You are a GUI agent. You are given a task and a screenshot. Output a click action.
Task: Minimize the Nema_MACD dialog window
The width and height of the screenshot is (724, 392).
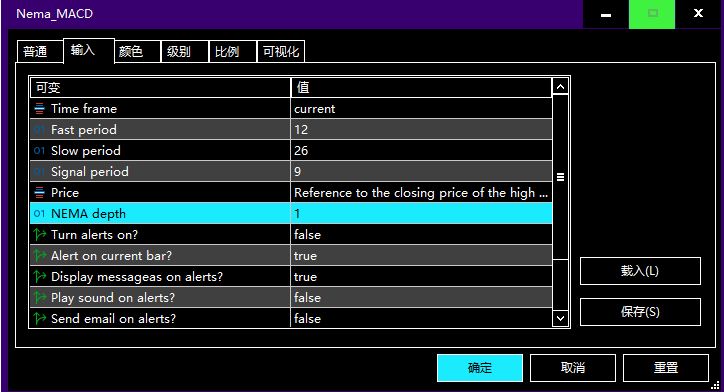606,14
